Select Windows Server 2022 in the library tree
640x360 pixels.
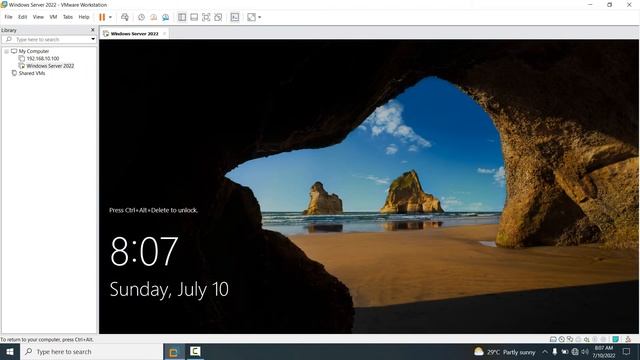[x=50, y=66]
